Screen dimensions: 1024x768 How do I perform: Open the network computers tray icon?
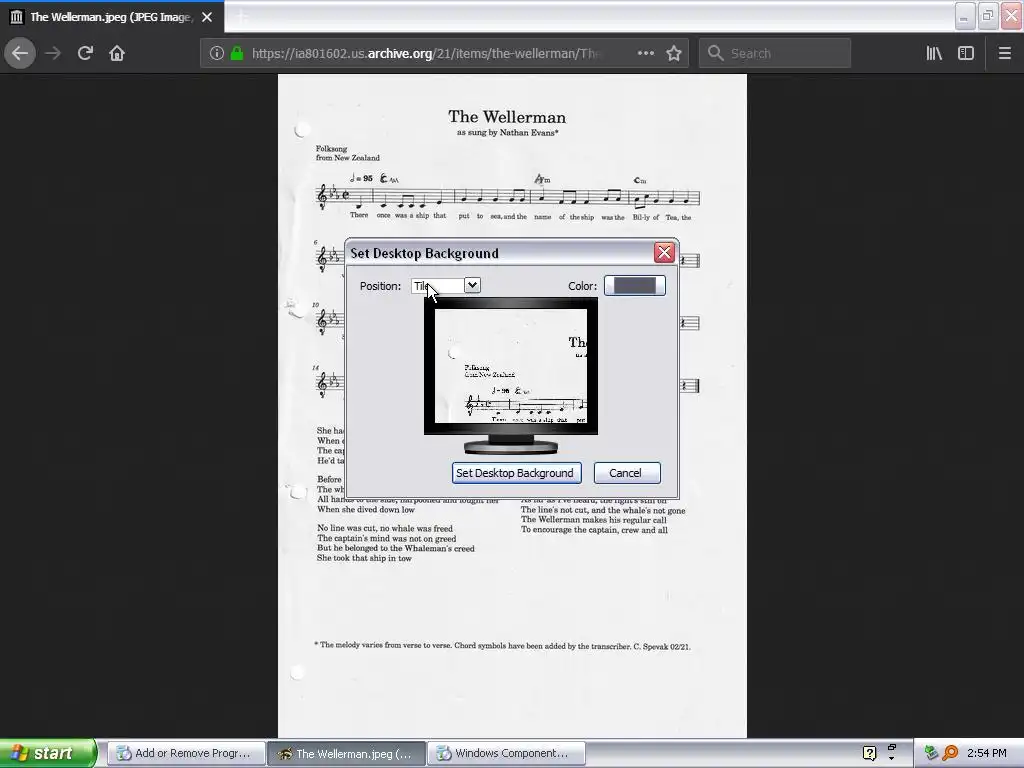point(931,753)
